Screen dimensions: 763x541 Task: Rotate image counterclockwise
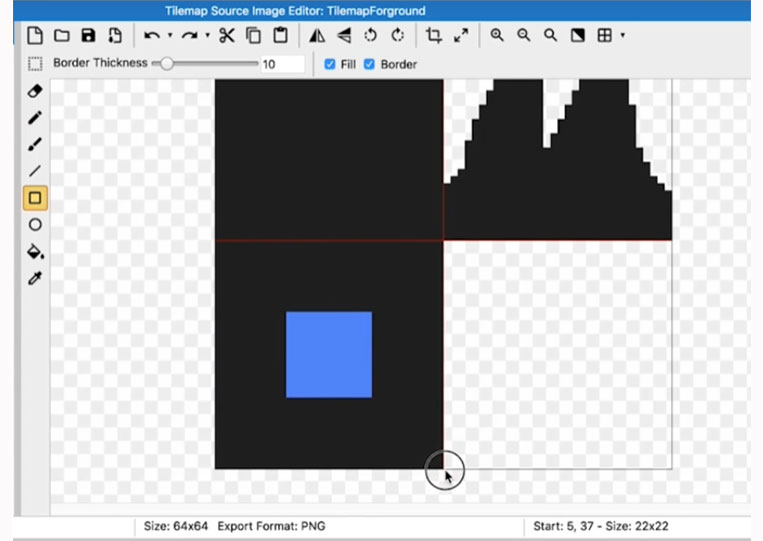[x=371, y=36]
